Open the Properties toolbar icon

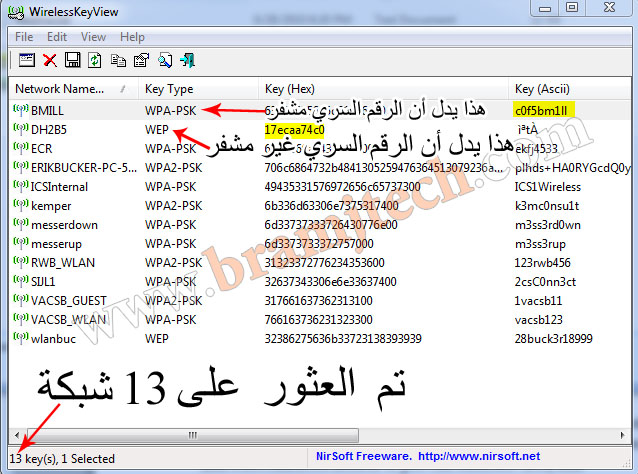pos(139,61)
